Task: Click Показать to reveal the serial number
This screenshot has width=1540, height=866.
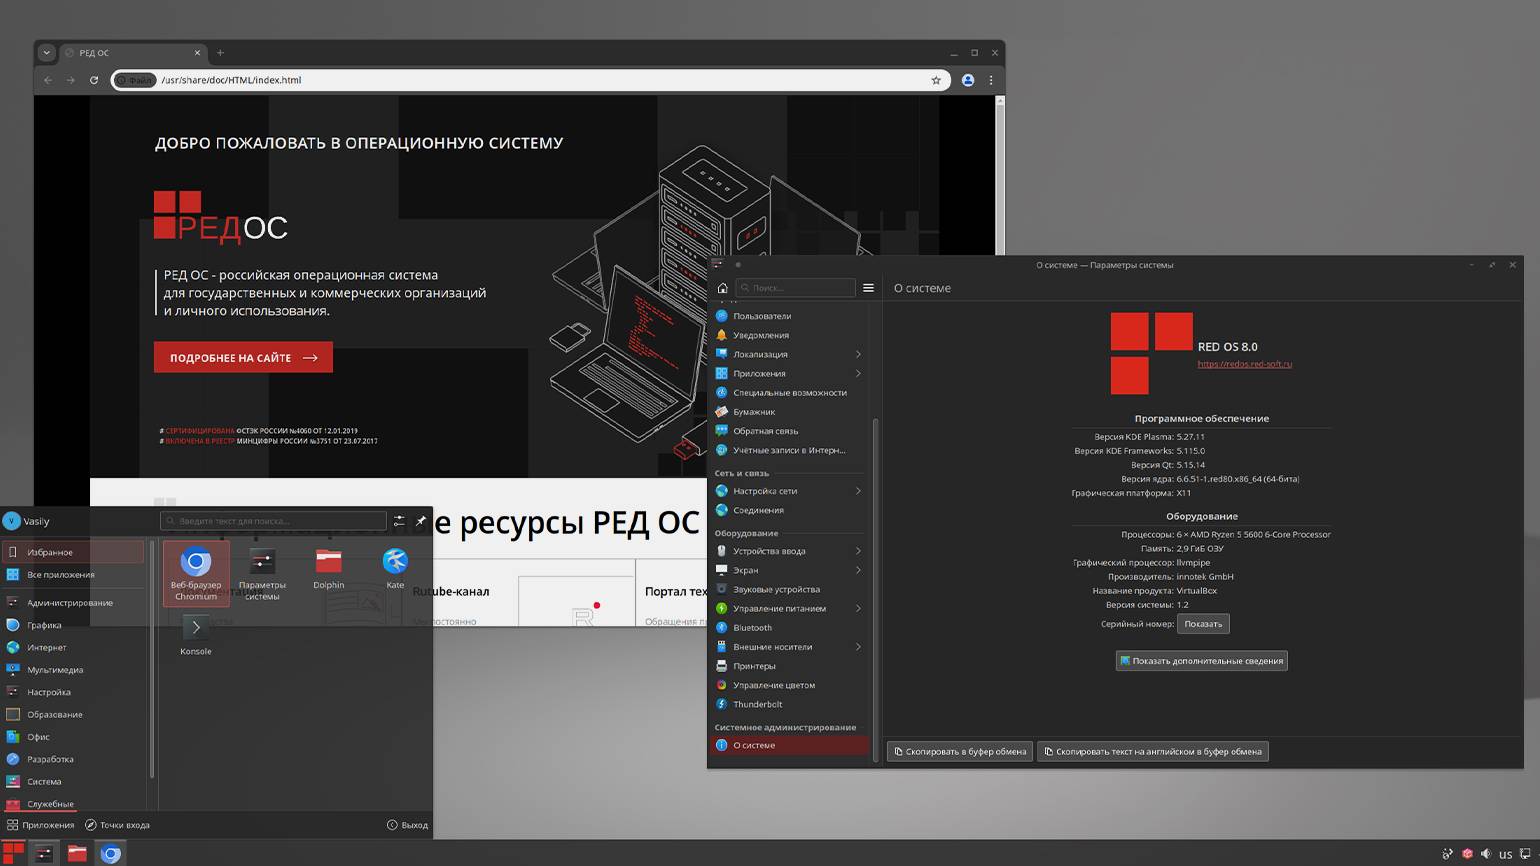Action: tap(1203, 624)
